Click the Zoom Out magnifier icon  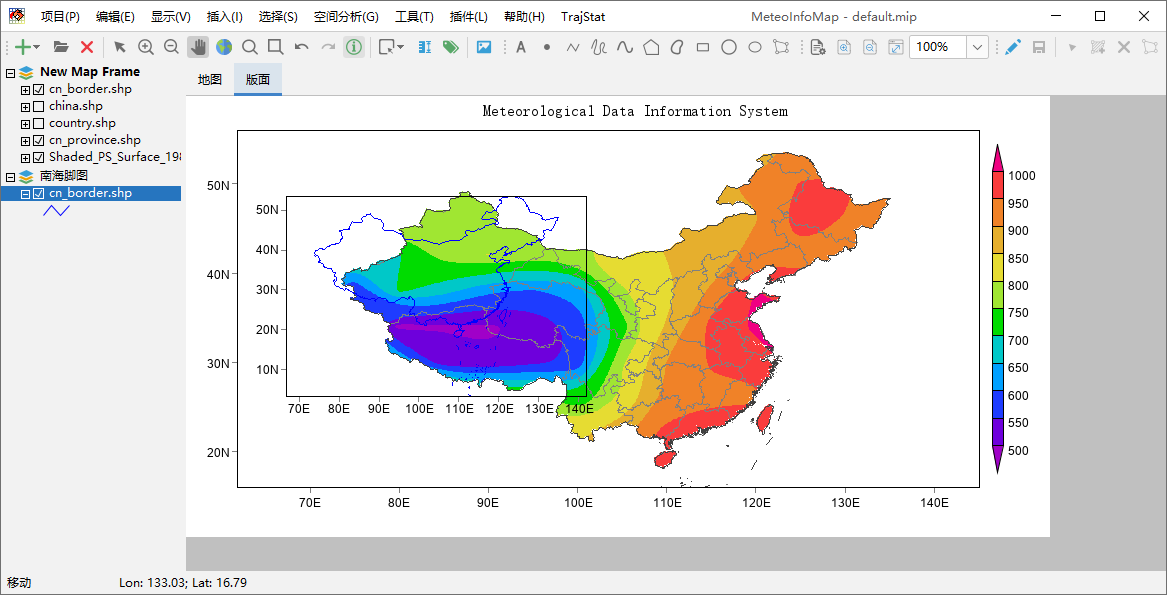tap(171, 47)
